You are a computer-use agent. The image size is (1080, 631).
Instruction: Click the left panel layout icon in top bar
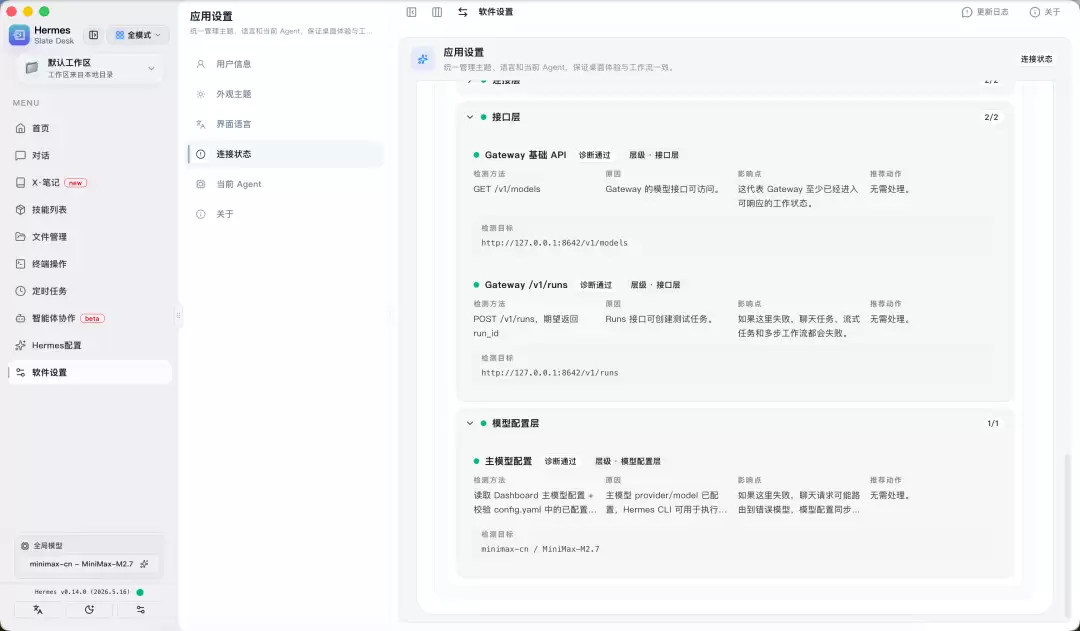pyautogui.click(x=411, y=12)
